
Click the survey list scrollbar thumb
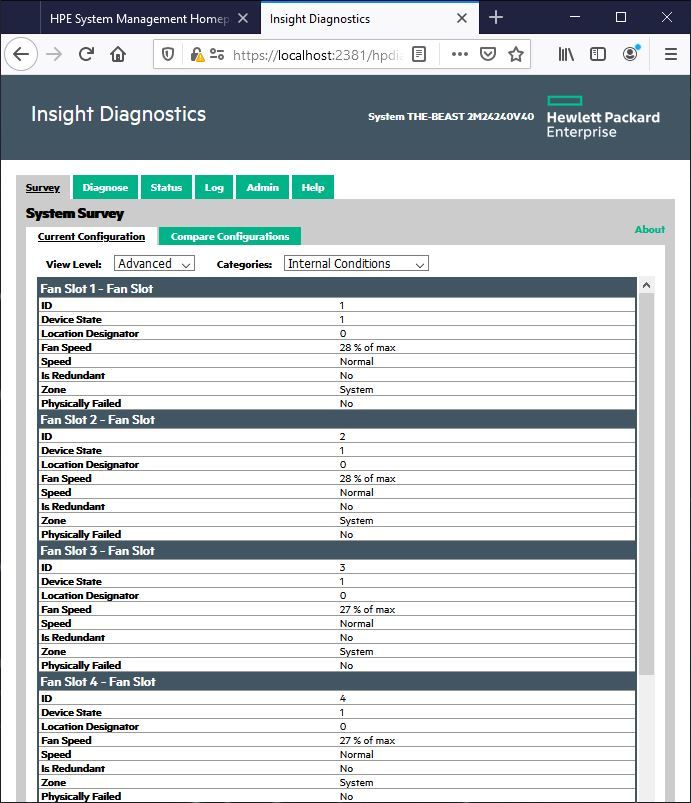pos(646,484)
